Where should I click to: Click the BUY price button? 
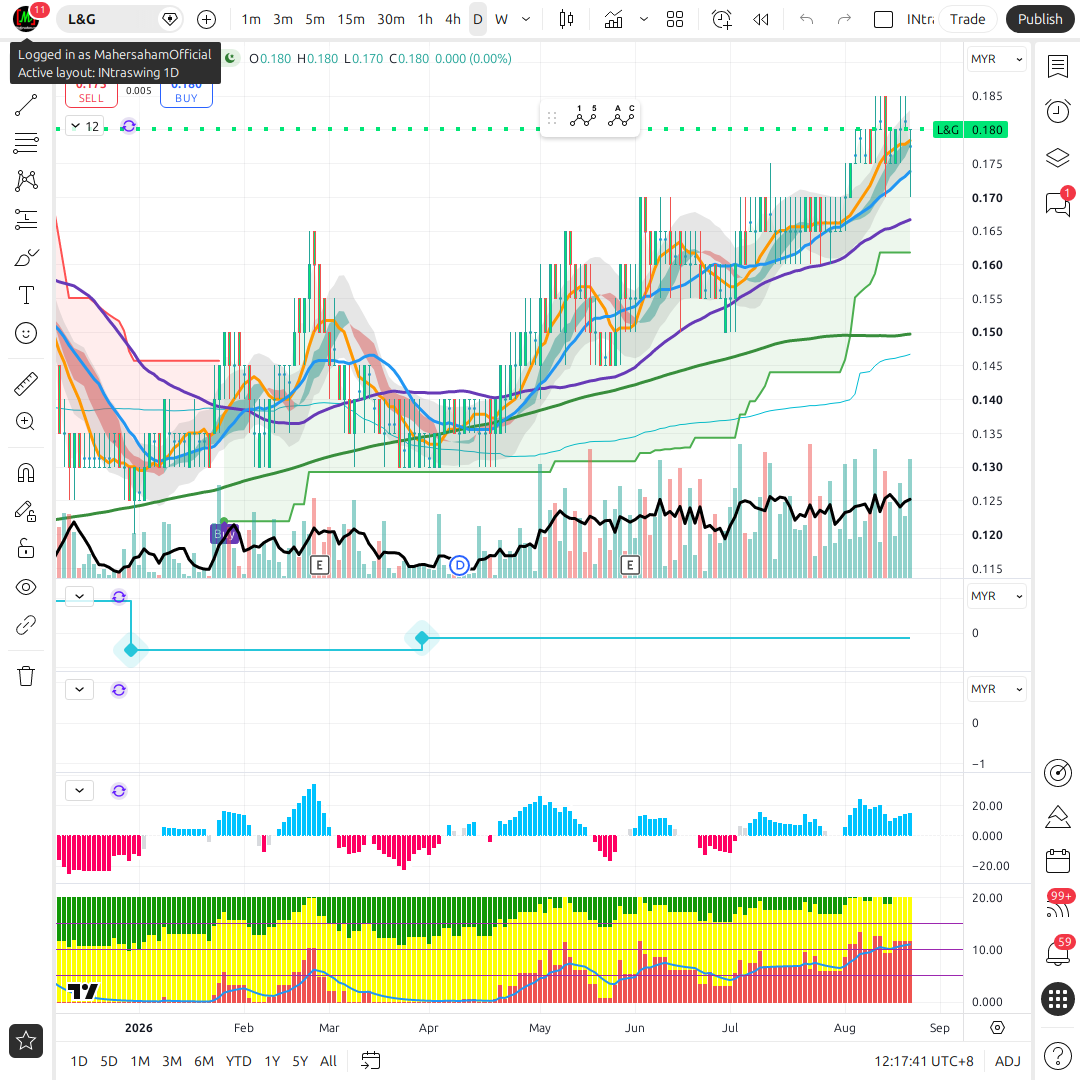coord(186,95)
